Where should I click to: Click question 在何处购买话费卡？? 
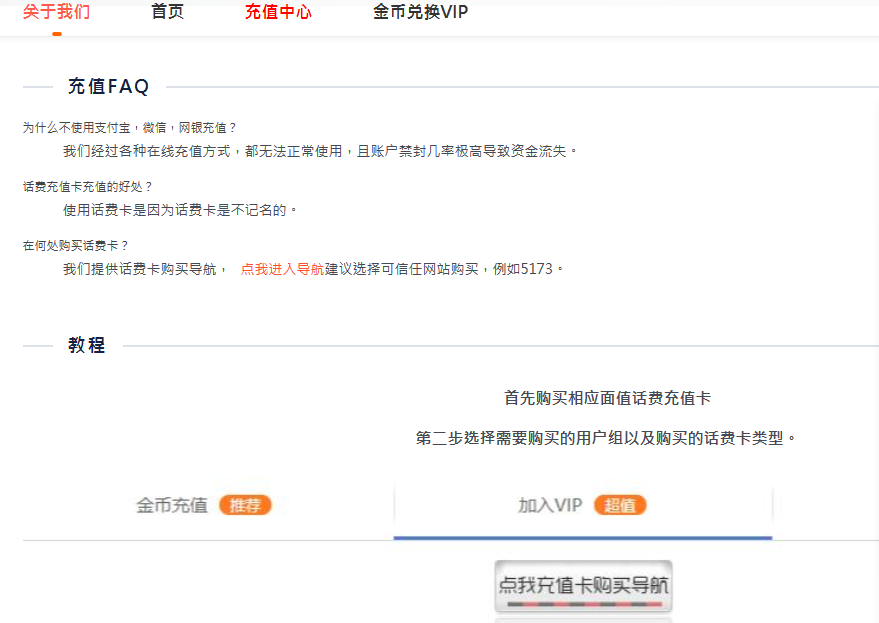click(76, 246)
